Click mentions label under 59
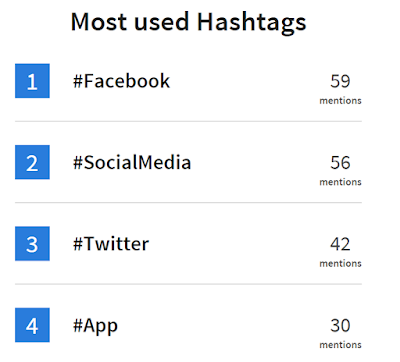Screen dimensions: 400x362 tap(340, 101)
